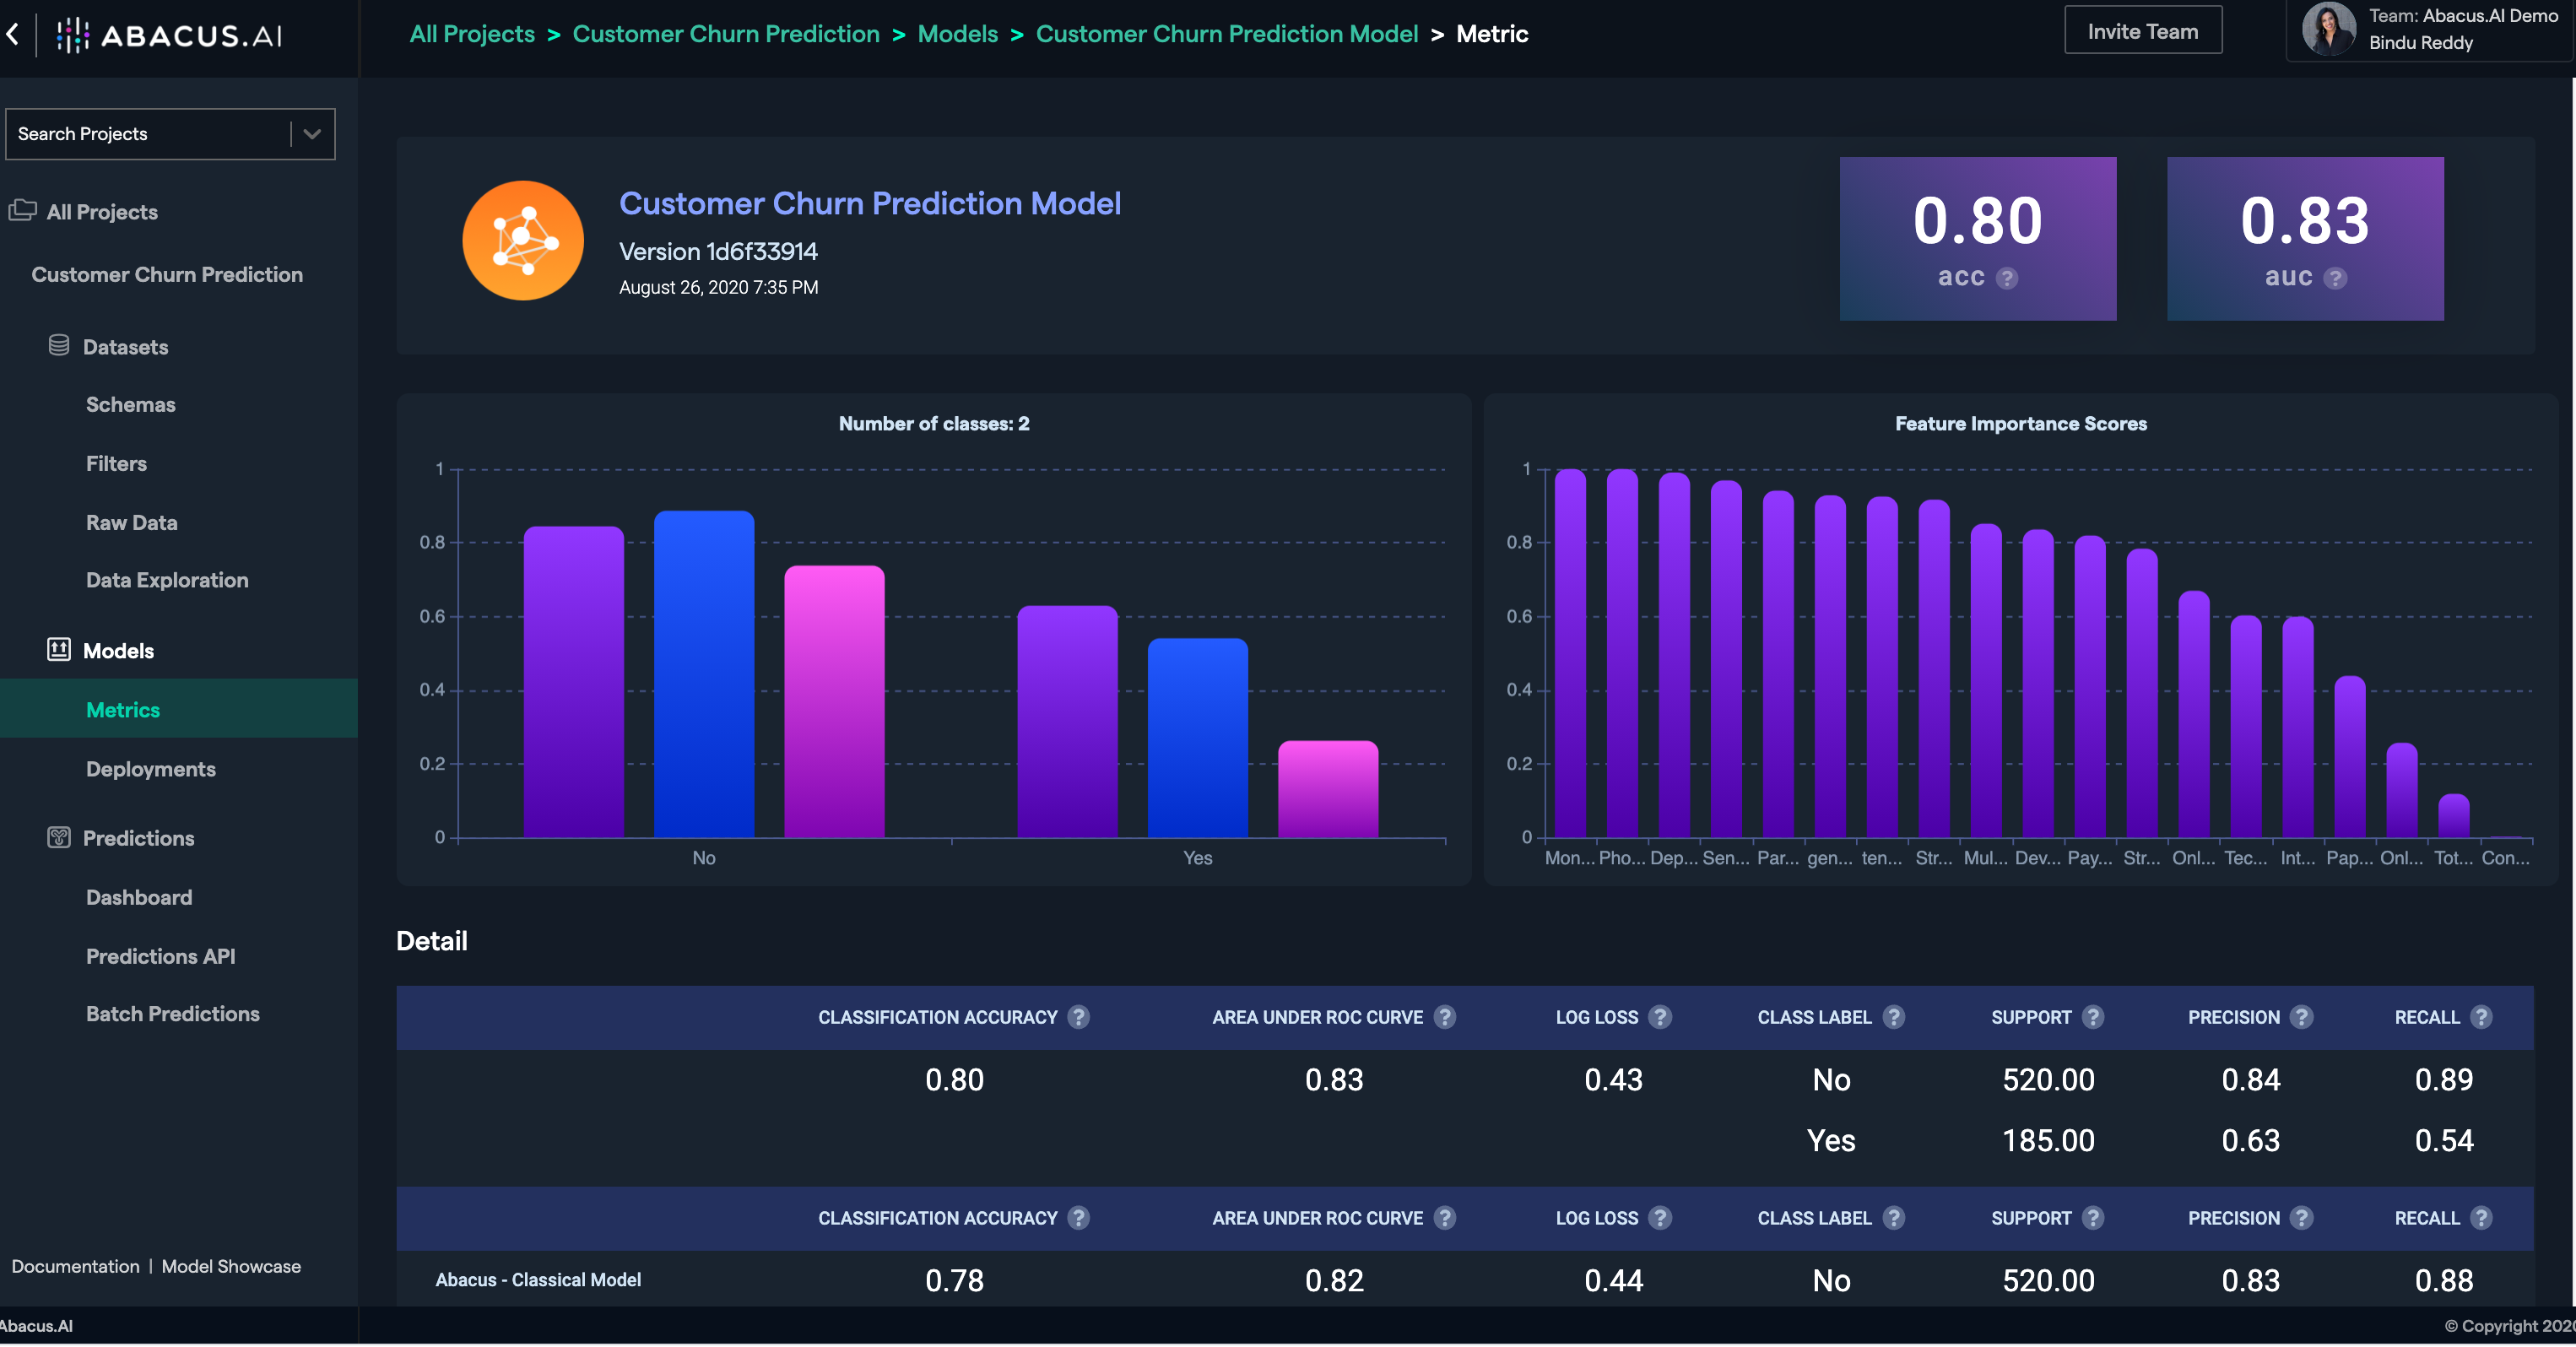Click the back arrow beside Abacus.AI logo
Viewport: 2576px width, 1347px height.
coord(12,34)
